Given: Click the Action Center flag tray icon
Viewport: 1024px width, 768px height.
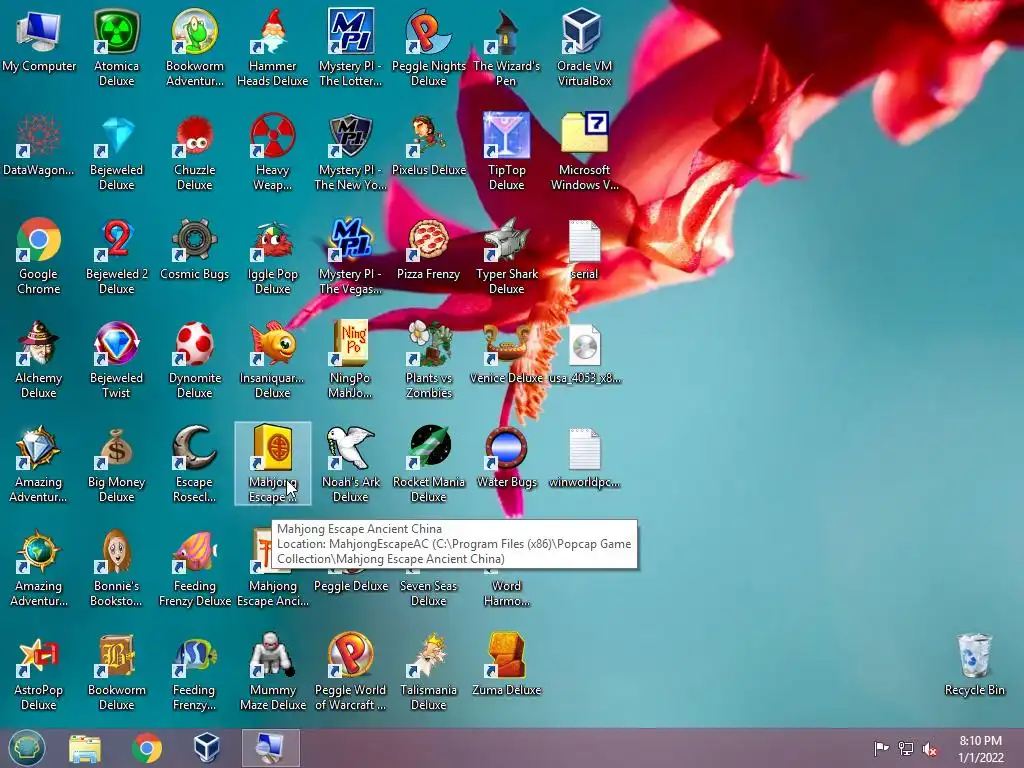Looking at the screenshot, I should [881, 748].
